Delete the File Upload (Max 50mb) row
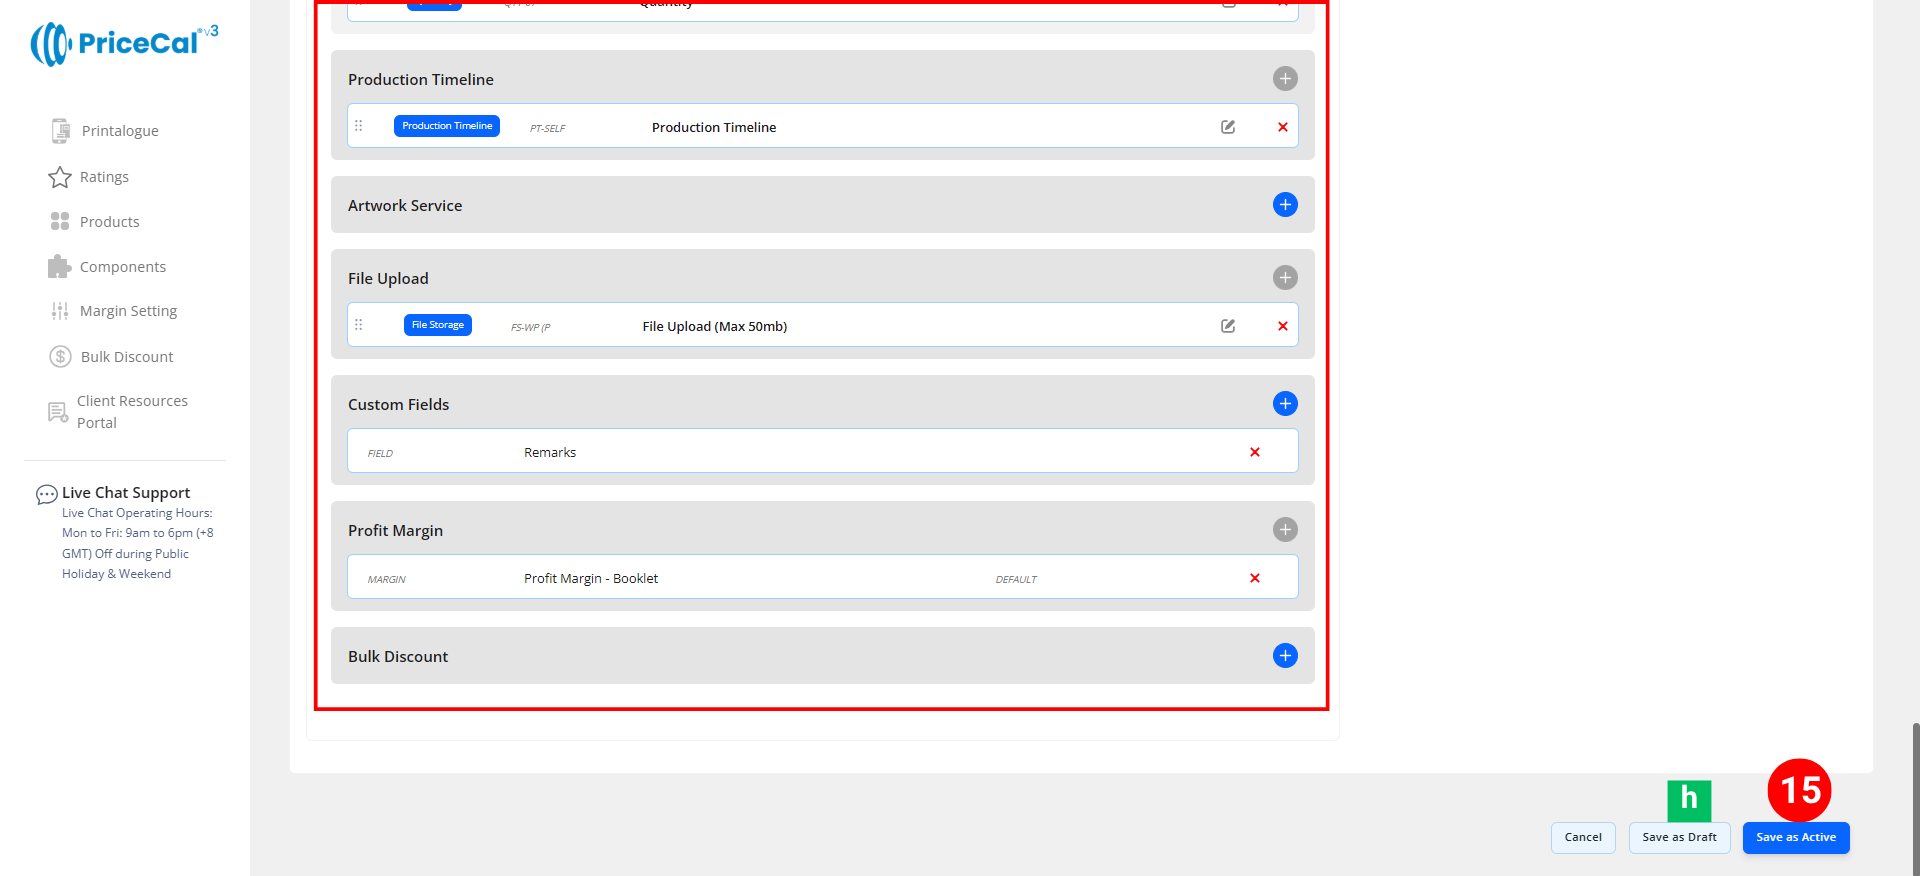1920x876 pixels. (1282, 326)
